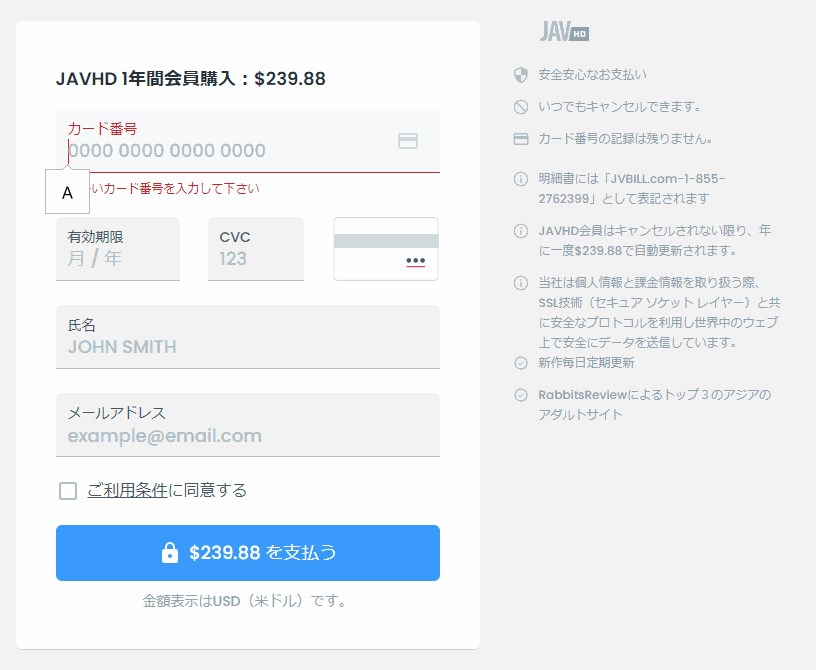Viewport: 816px width, 670px height.
Task: Open the ご利用条件 terms link
Action: coord(127,490)
